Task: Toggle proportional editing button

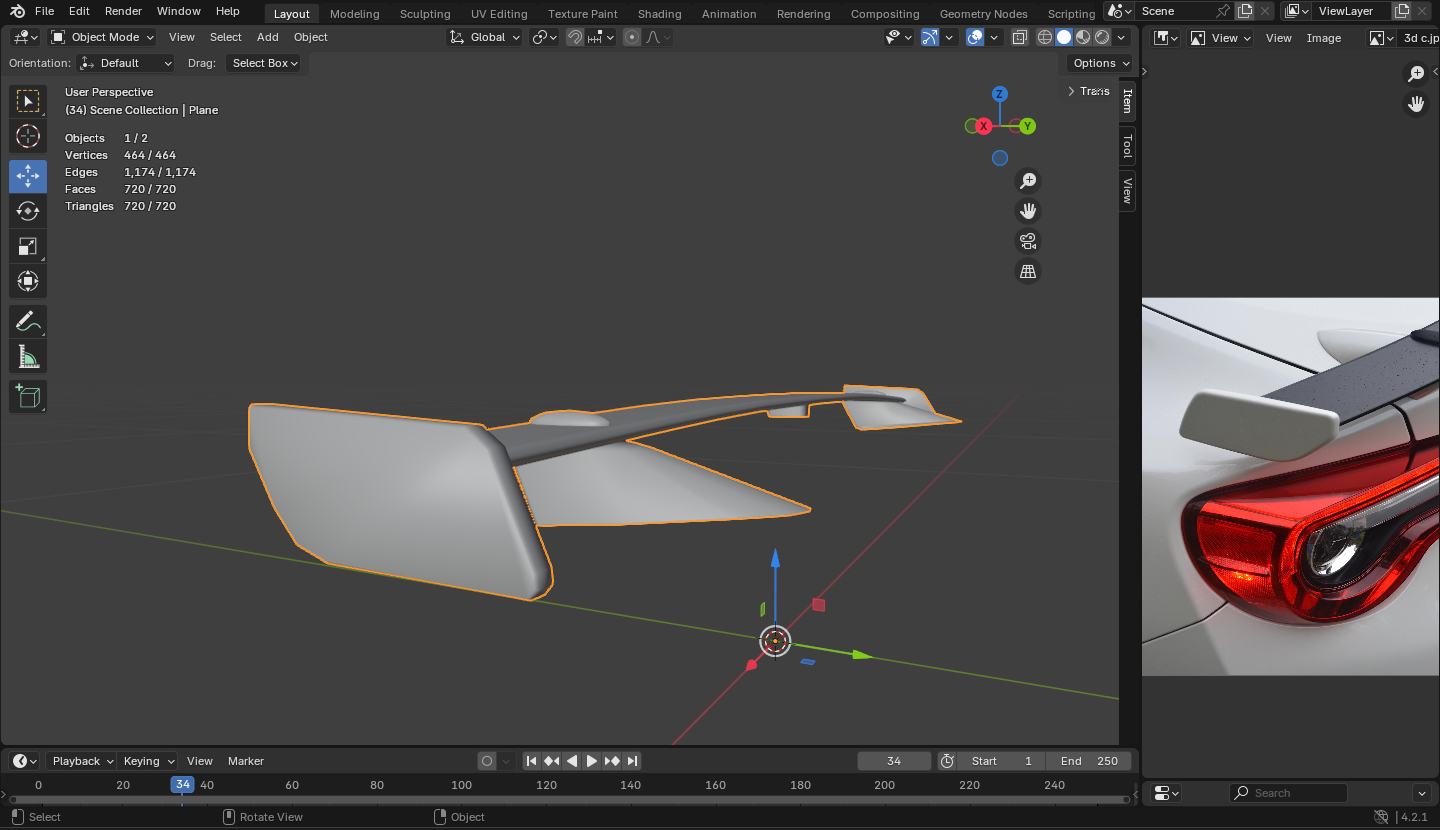Action: (632, 37)
